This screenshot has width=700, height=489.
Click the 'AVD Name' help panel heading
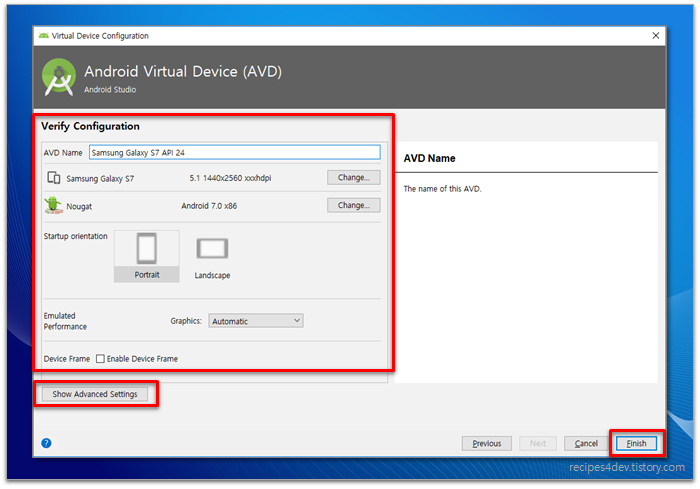[x=429, y=159]
